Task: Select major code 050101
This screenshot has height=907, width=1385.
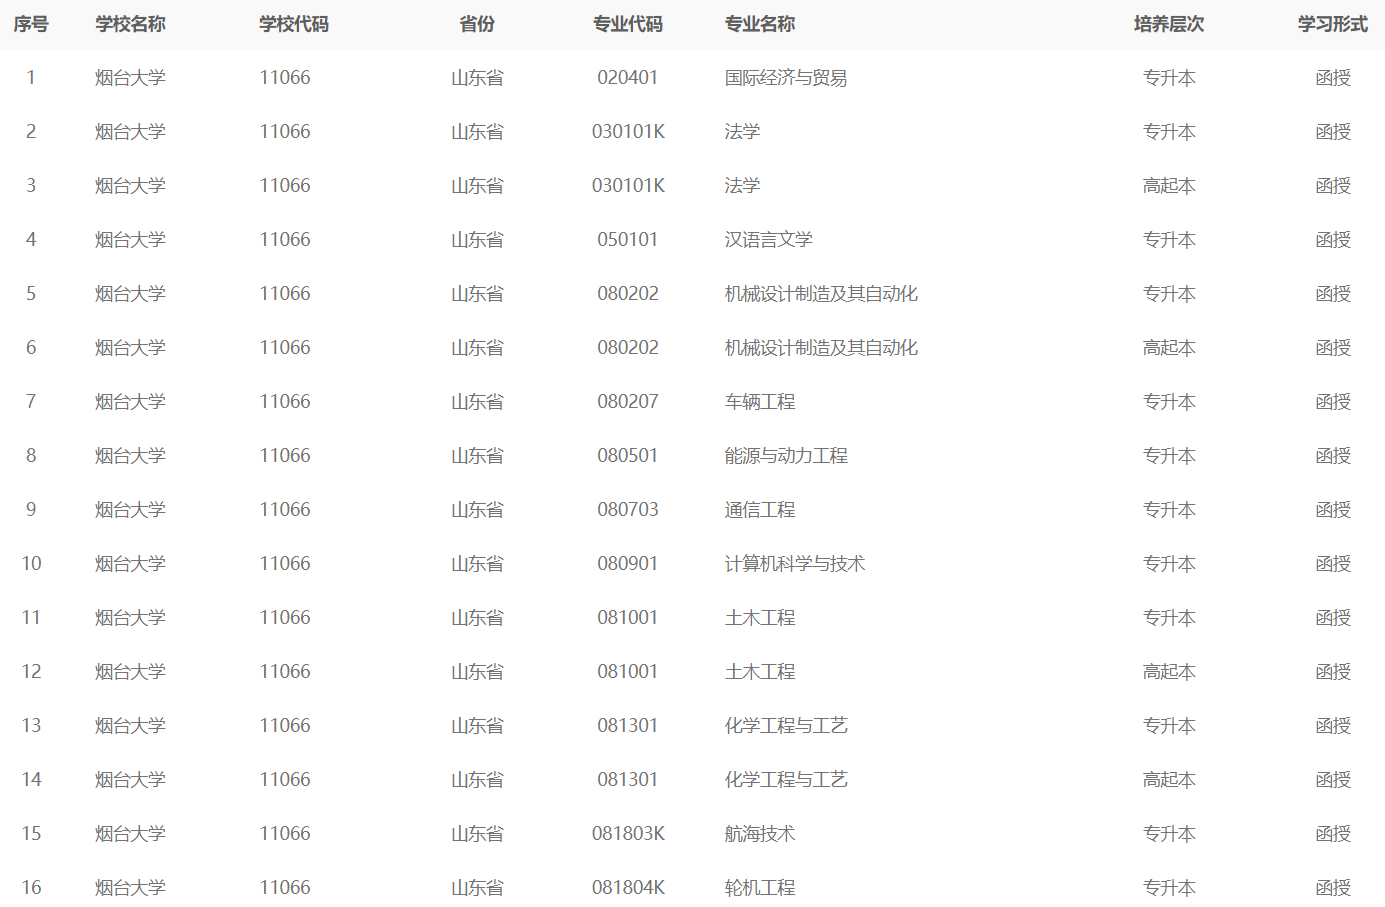Action: point(628,240)
